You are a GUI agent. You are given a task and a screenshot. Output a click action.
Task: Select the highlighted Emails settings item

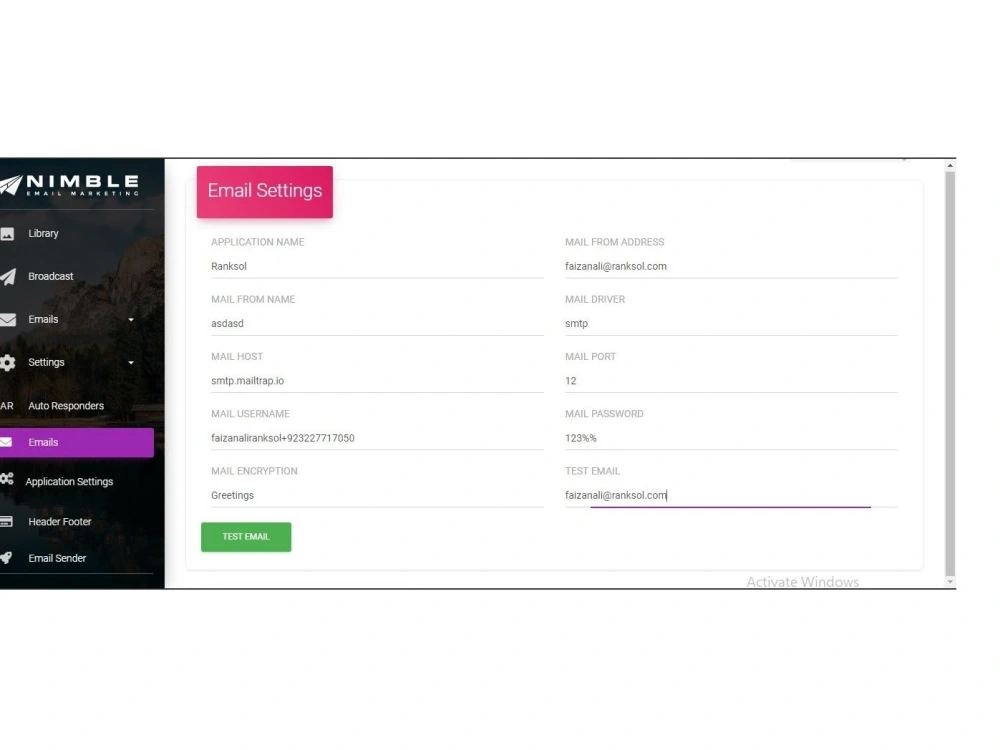click(77, 442)
